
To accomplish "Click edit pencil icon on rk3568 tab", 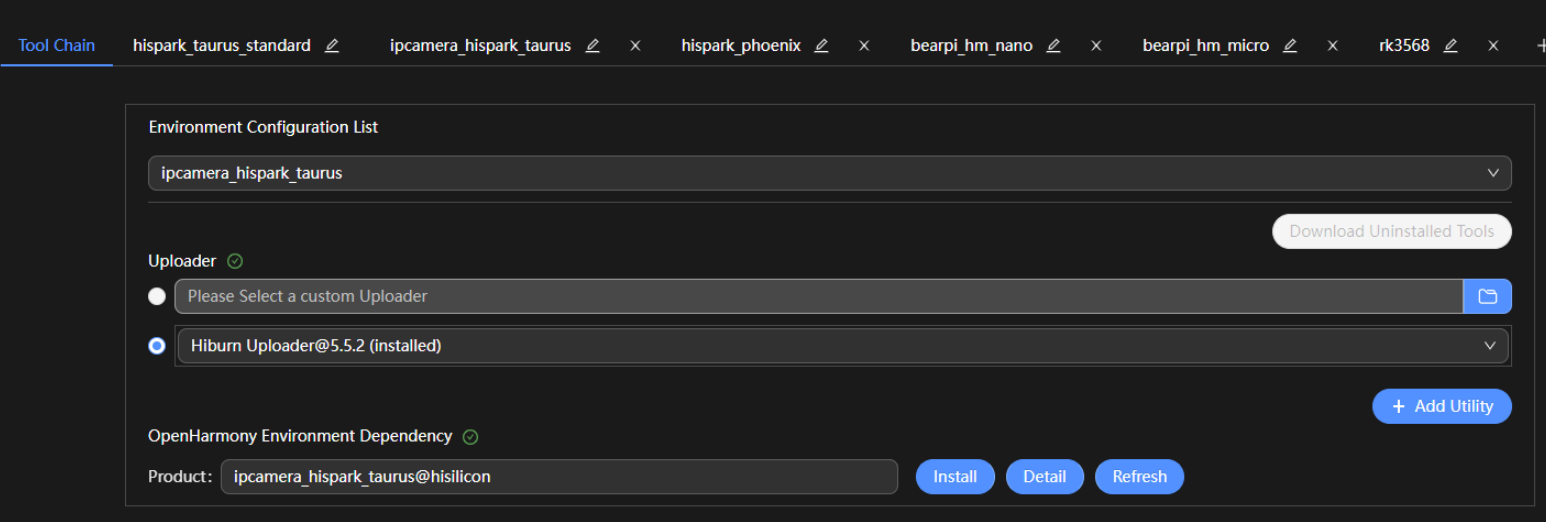I will pos(1450,46).
